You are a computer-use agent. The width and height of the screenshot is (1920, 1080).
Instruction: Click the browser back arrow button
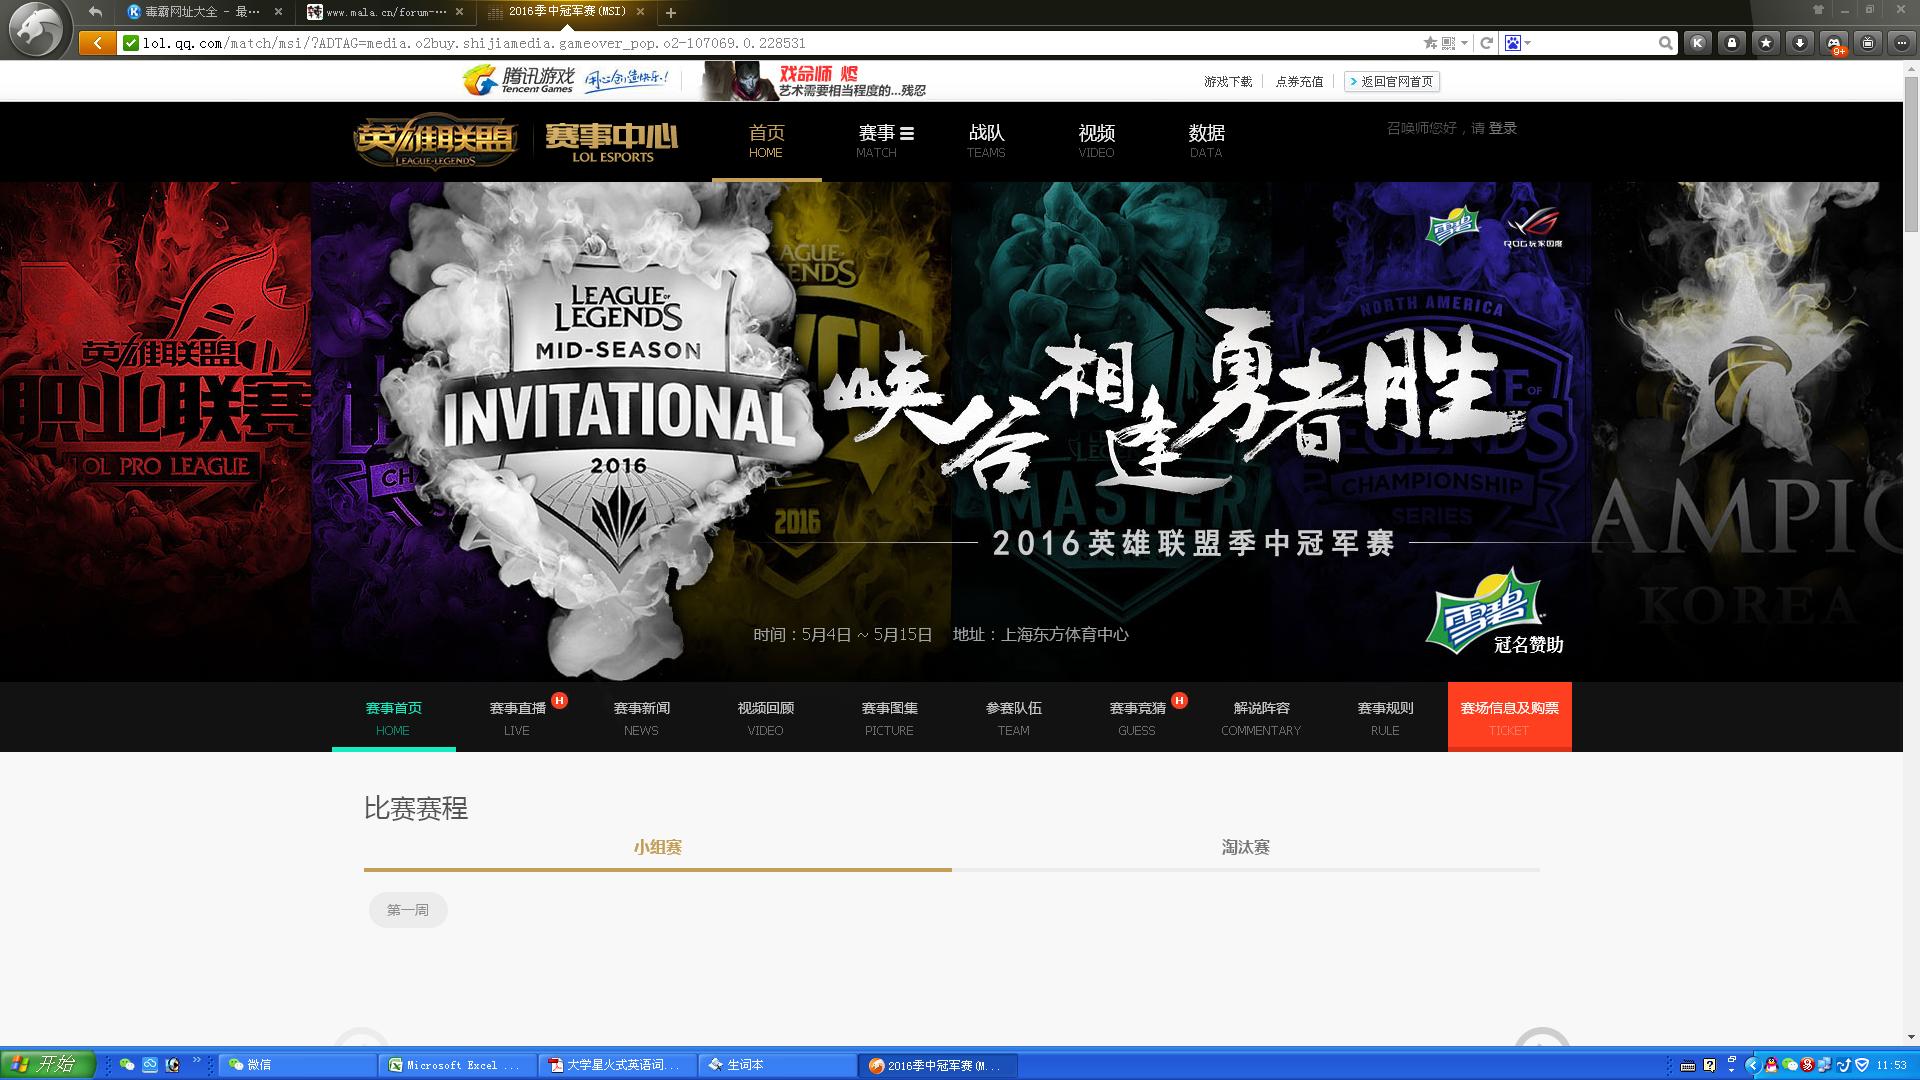pos(97,43)
